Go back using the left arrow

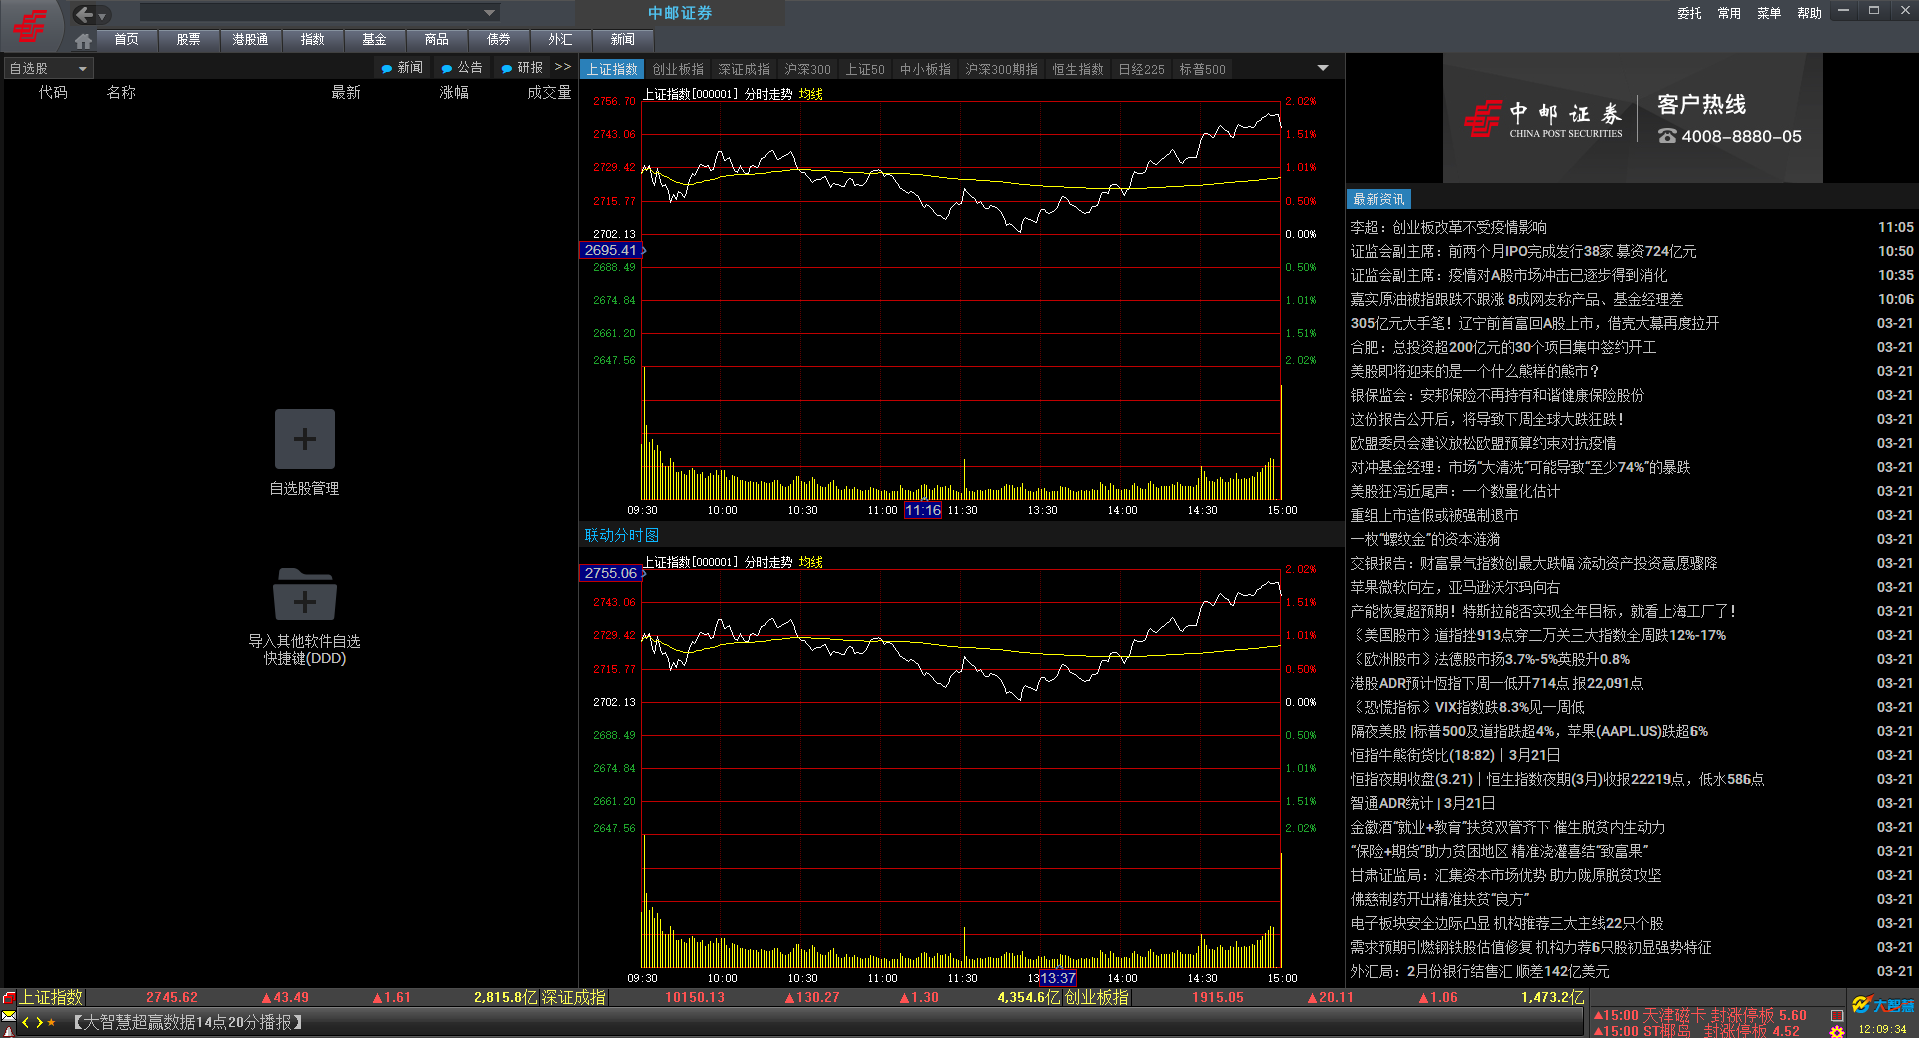click(84, 14)
